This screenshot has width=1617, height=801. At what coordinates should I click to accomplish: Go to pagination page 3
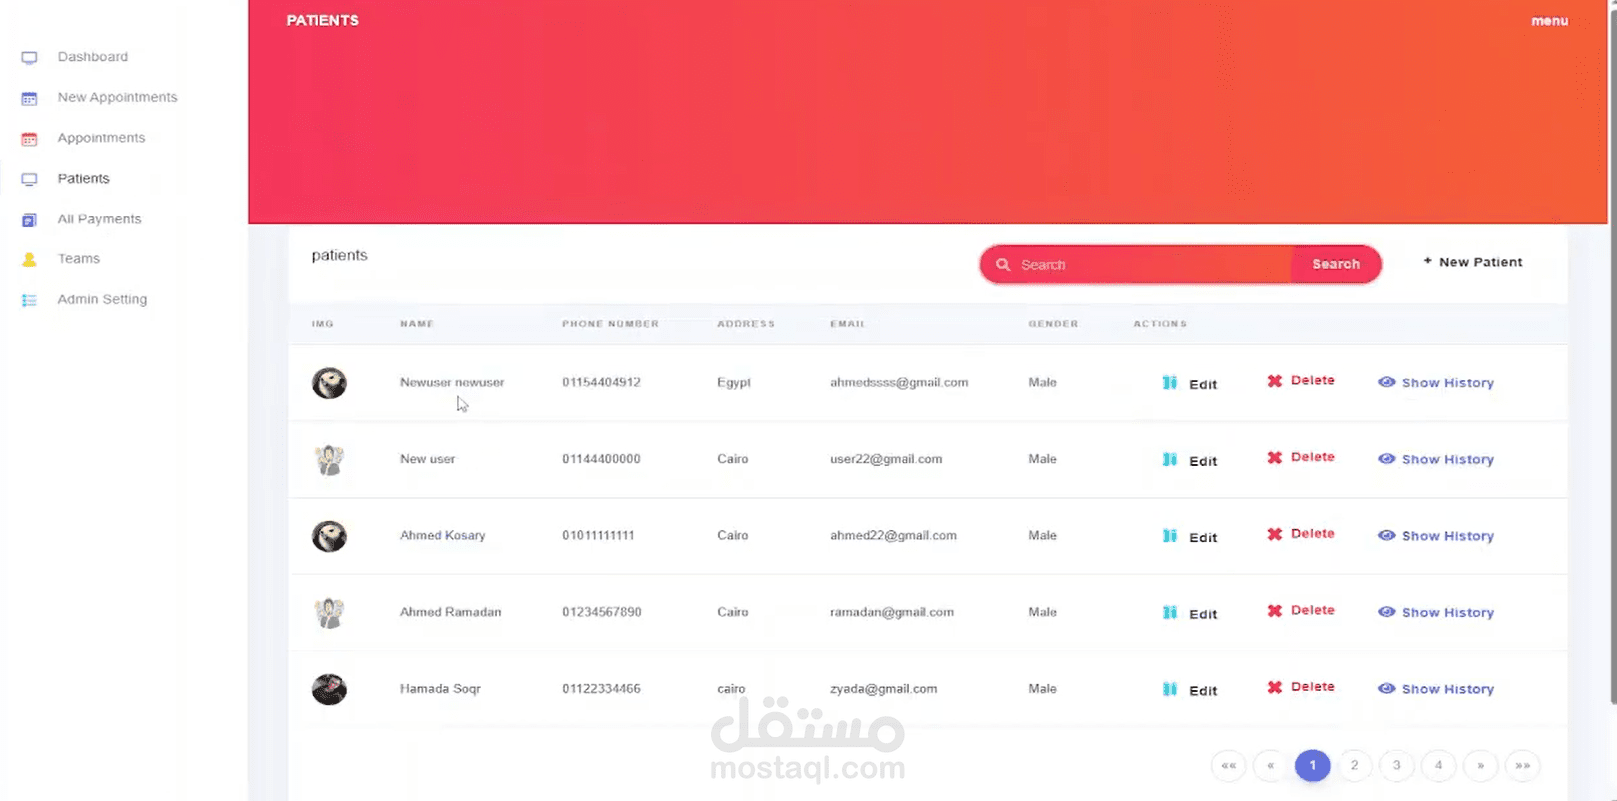pos(1396,765)
